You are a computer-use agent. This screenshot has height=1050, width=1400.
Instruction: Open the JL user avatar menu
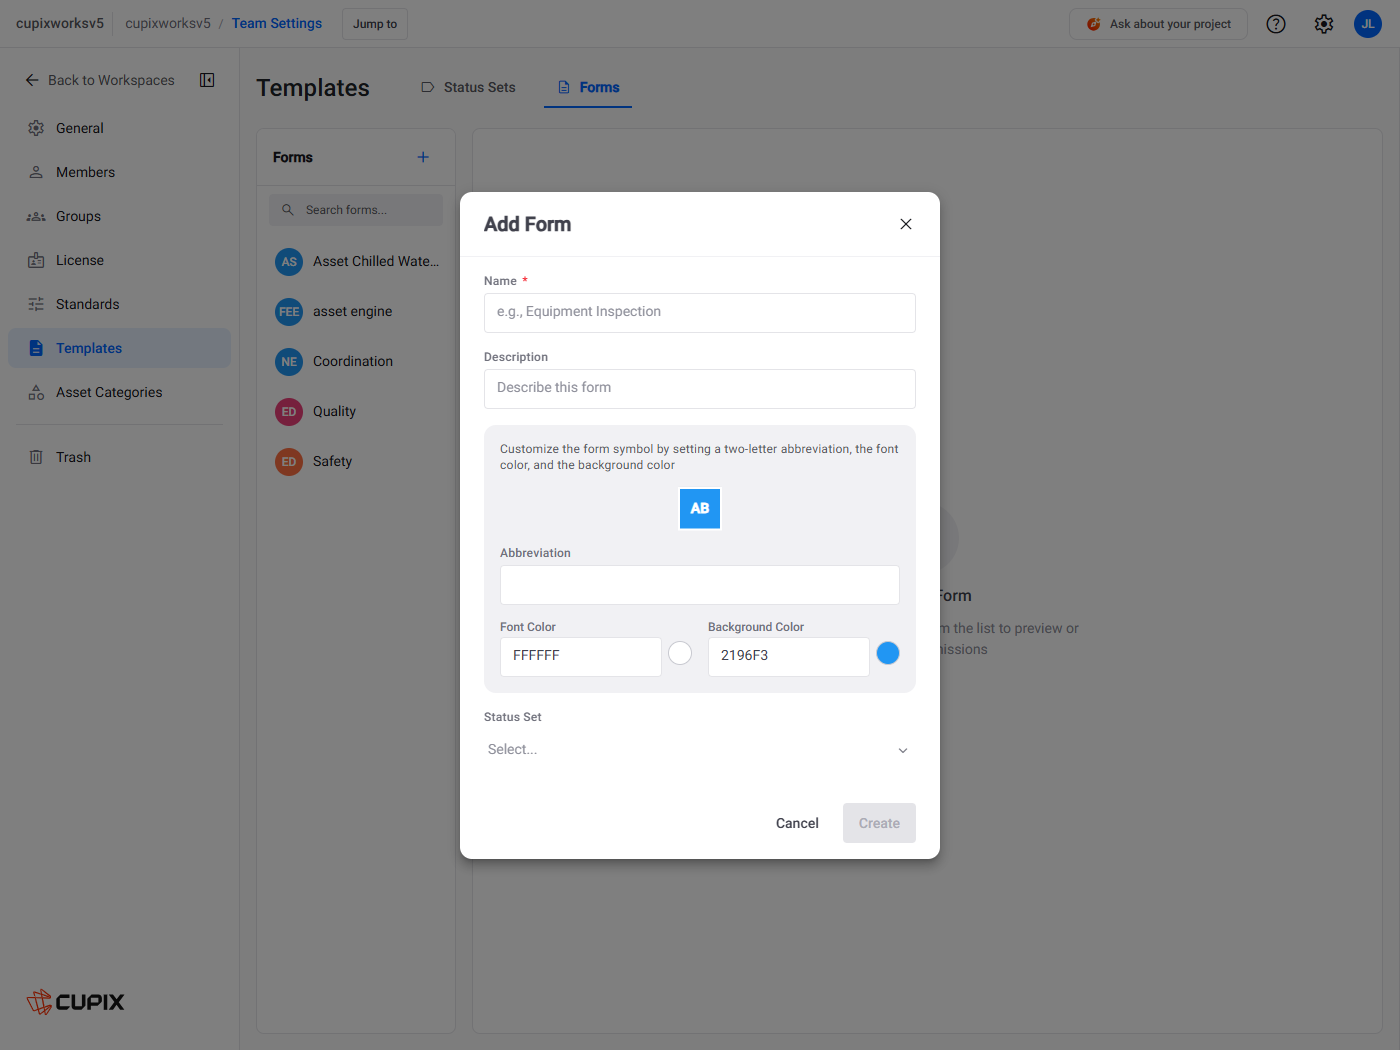(1368, 24)
